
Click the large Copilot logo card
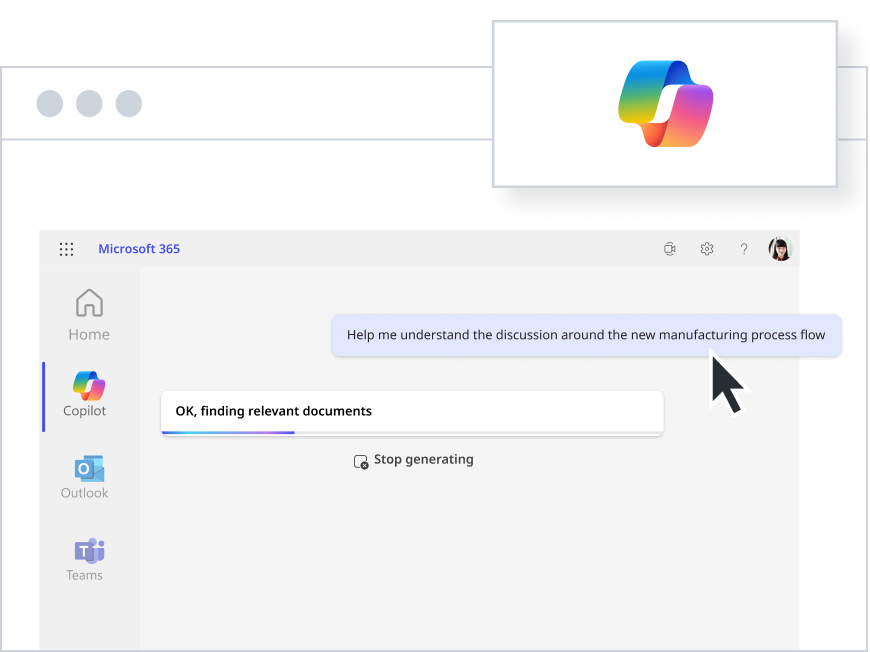[x=665, y=104]
